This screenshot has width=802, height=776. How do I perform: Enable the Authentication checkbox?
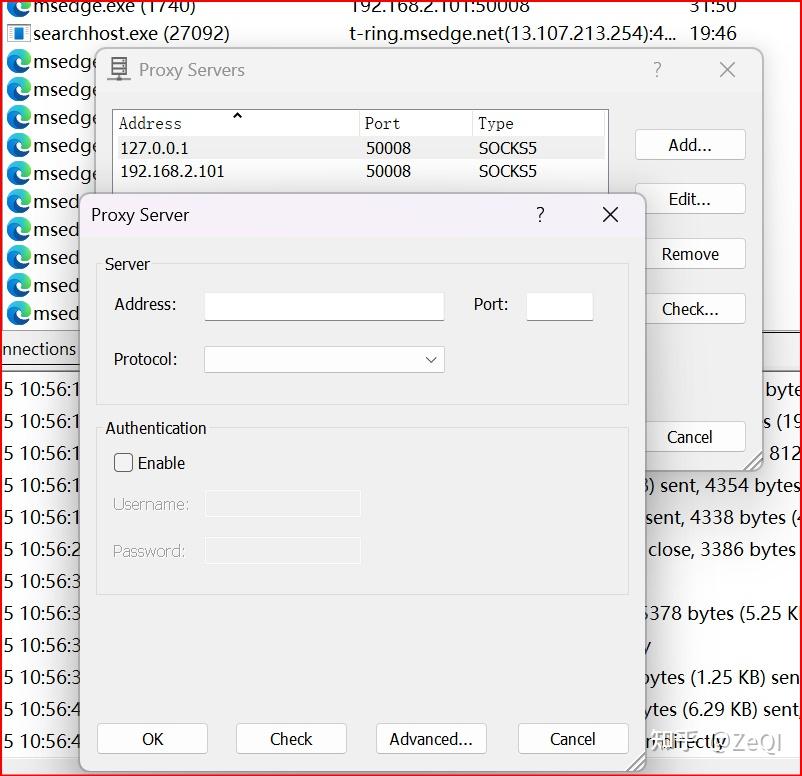click(123, 463)
